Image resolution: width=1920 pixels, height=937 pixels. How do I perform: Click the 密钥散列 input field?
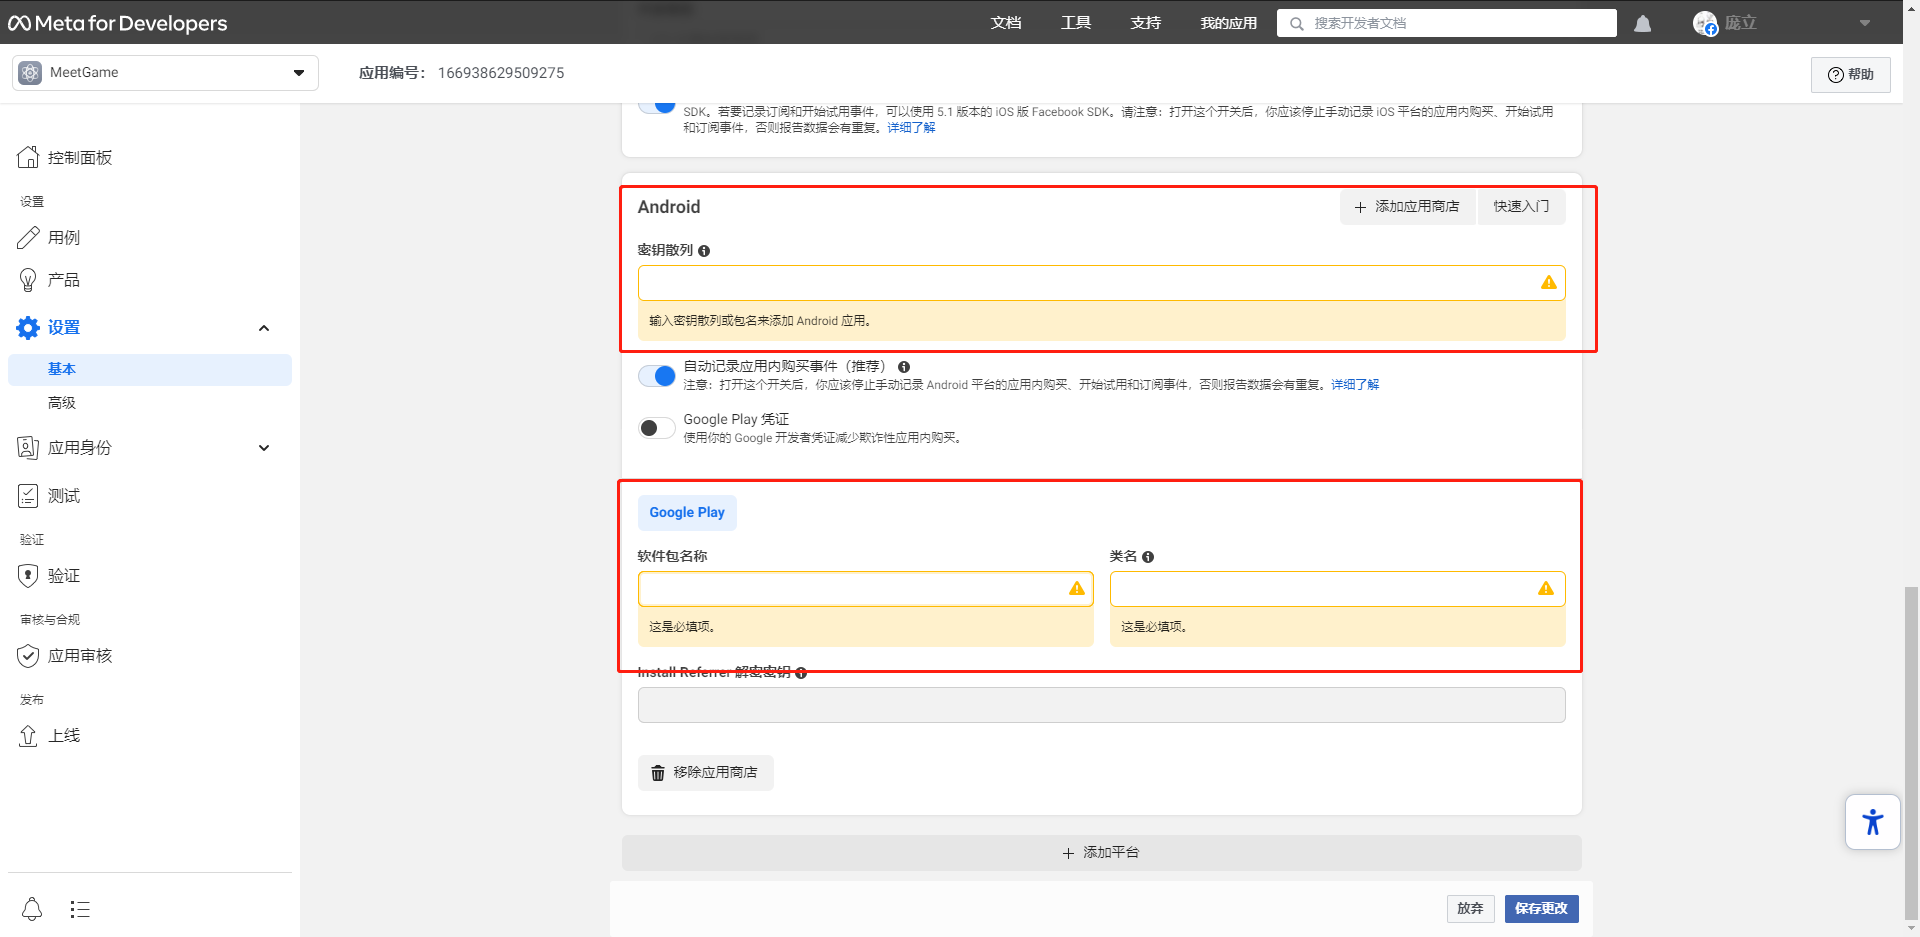pyautogui.click(x=1101, y=283)
